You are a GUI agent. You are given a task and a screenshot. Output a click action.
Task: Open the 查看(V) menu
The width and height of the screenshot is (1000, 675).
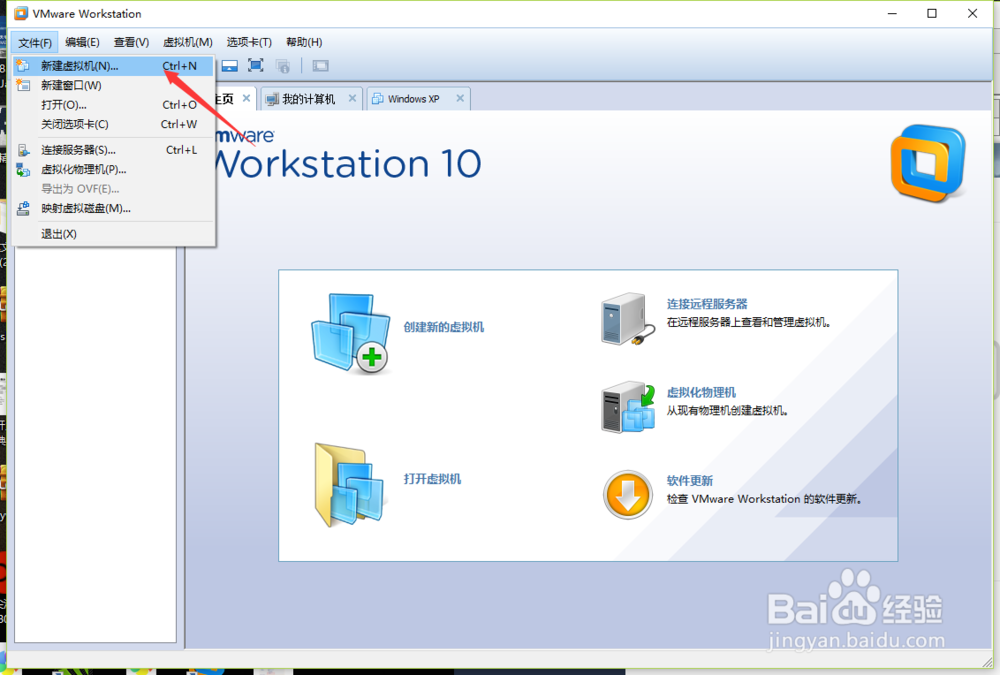click(x=131, y=42)
